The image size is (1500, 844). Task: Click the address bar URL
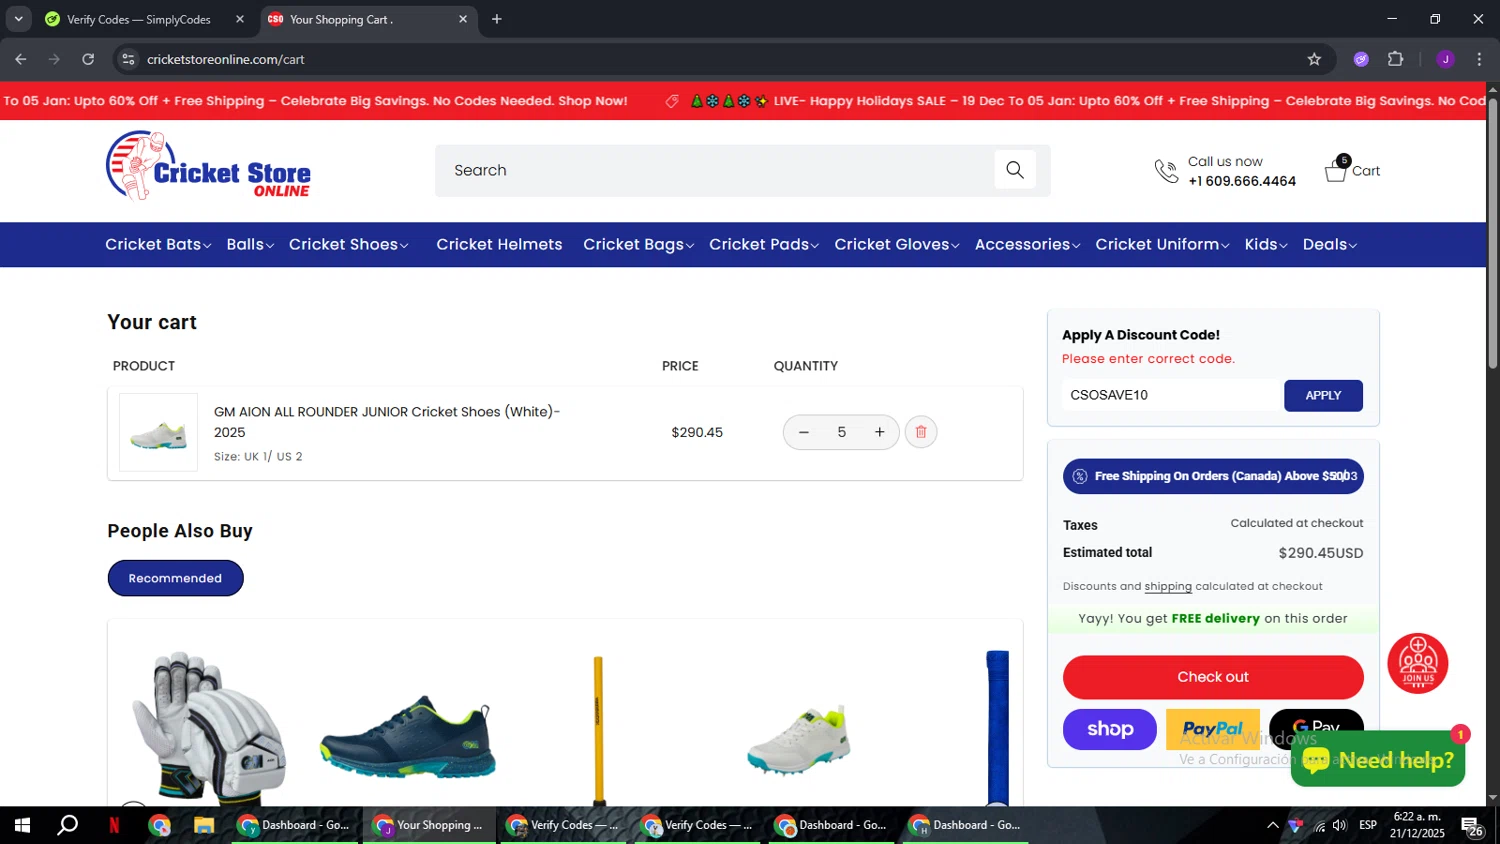225,59
